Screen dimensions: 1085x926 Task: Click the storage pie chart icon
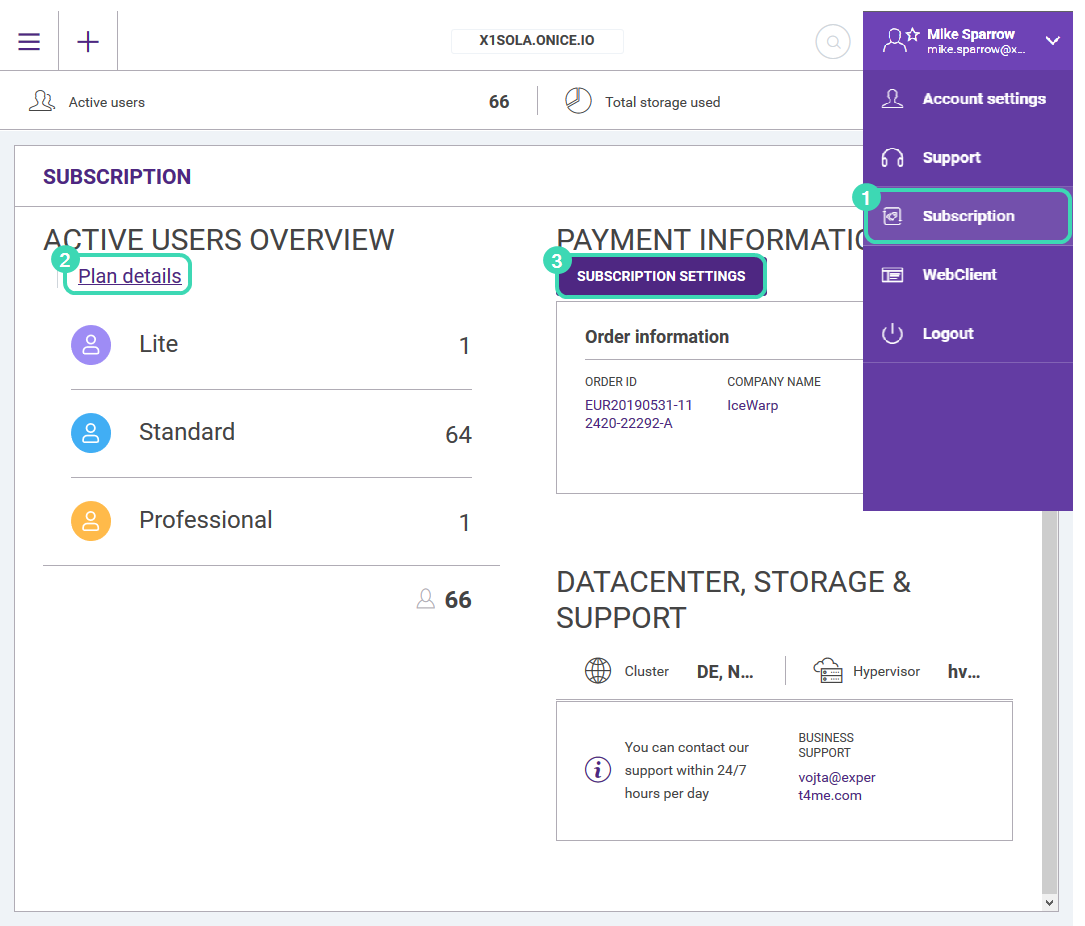(578, 101)
